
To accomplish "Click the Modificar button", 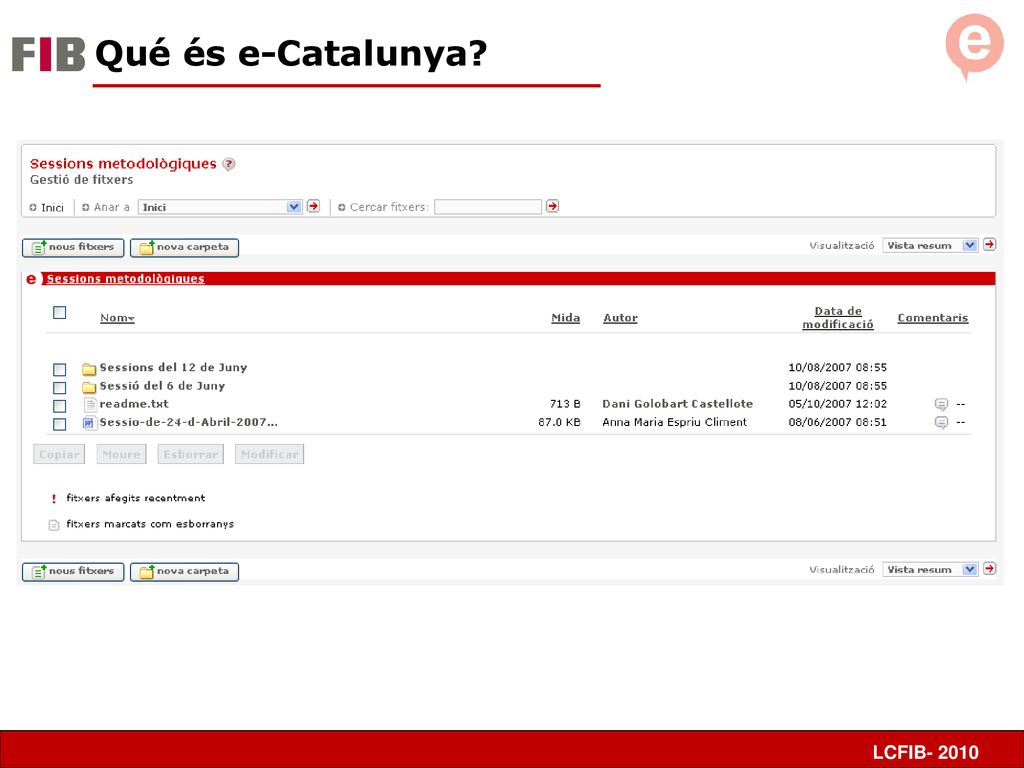I will coord(269,455).
